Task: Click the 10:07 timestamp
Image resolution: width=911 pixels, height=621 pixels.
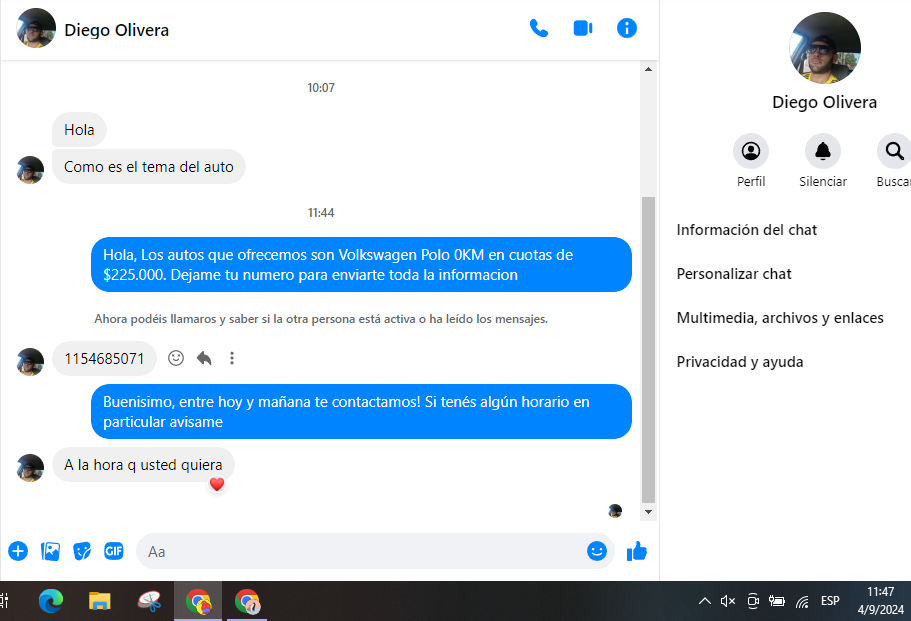Action: click(x=321, y=88)
